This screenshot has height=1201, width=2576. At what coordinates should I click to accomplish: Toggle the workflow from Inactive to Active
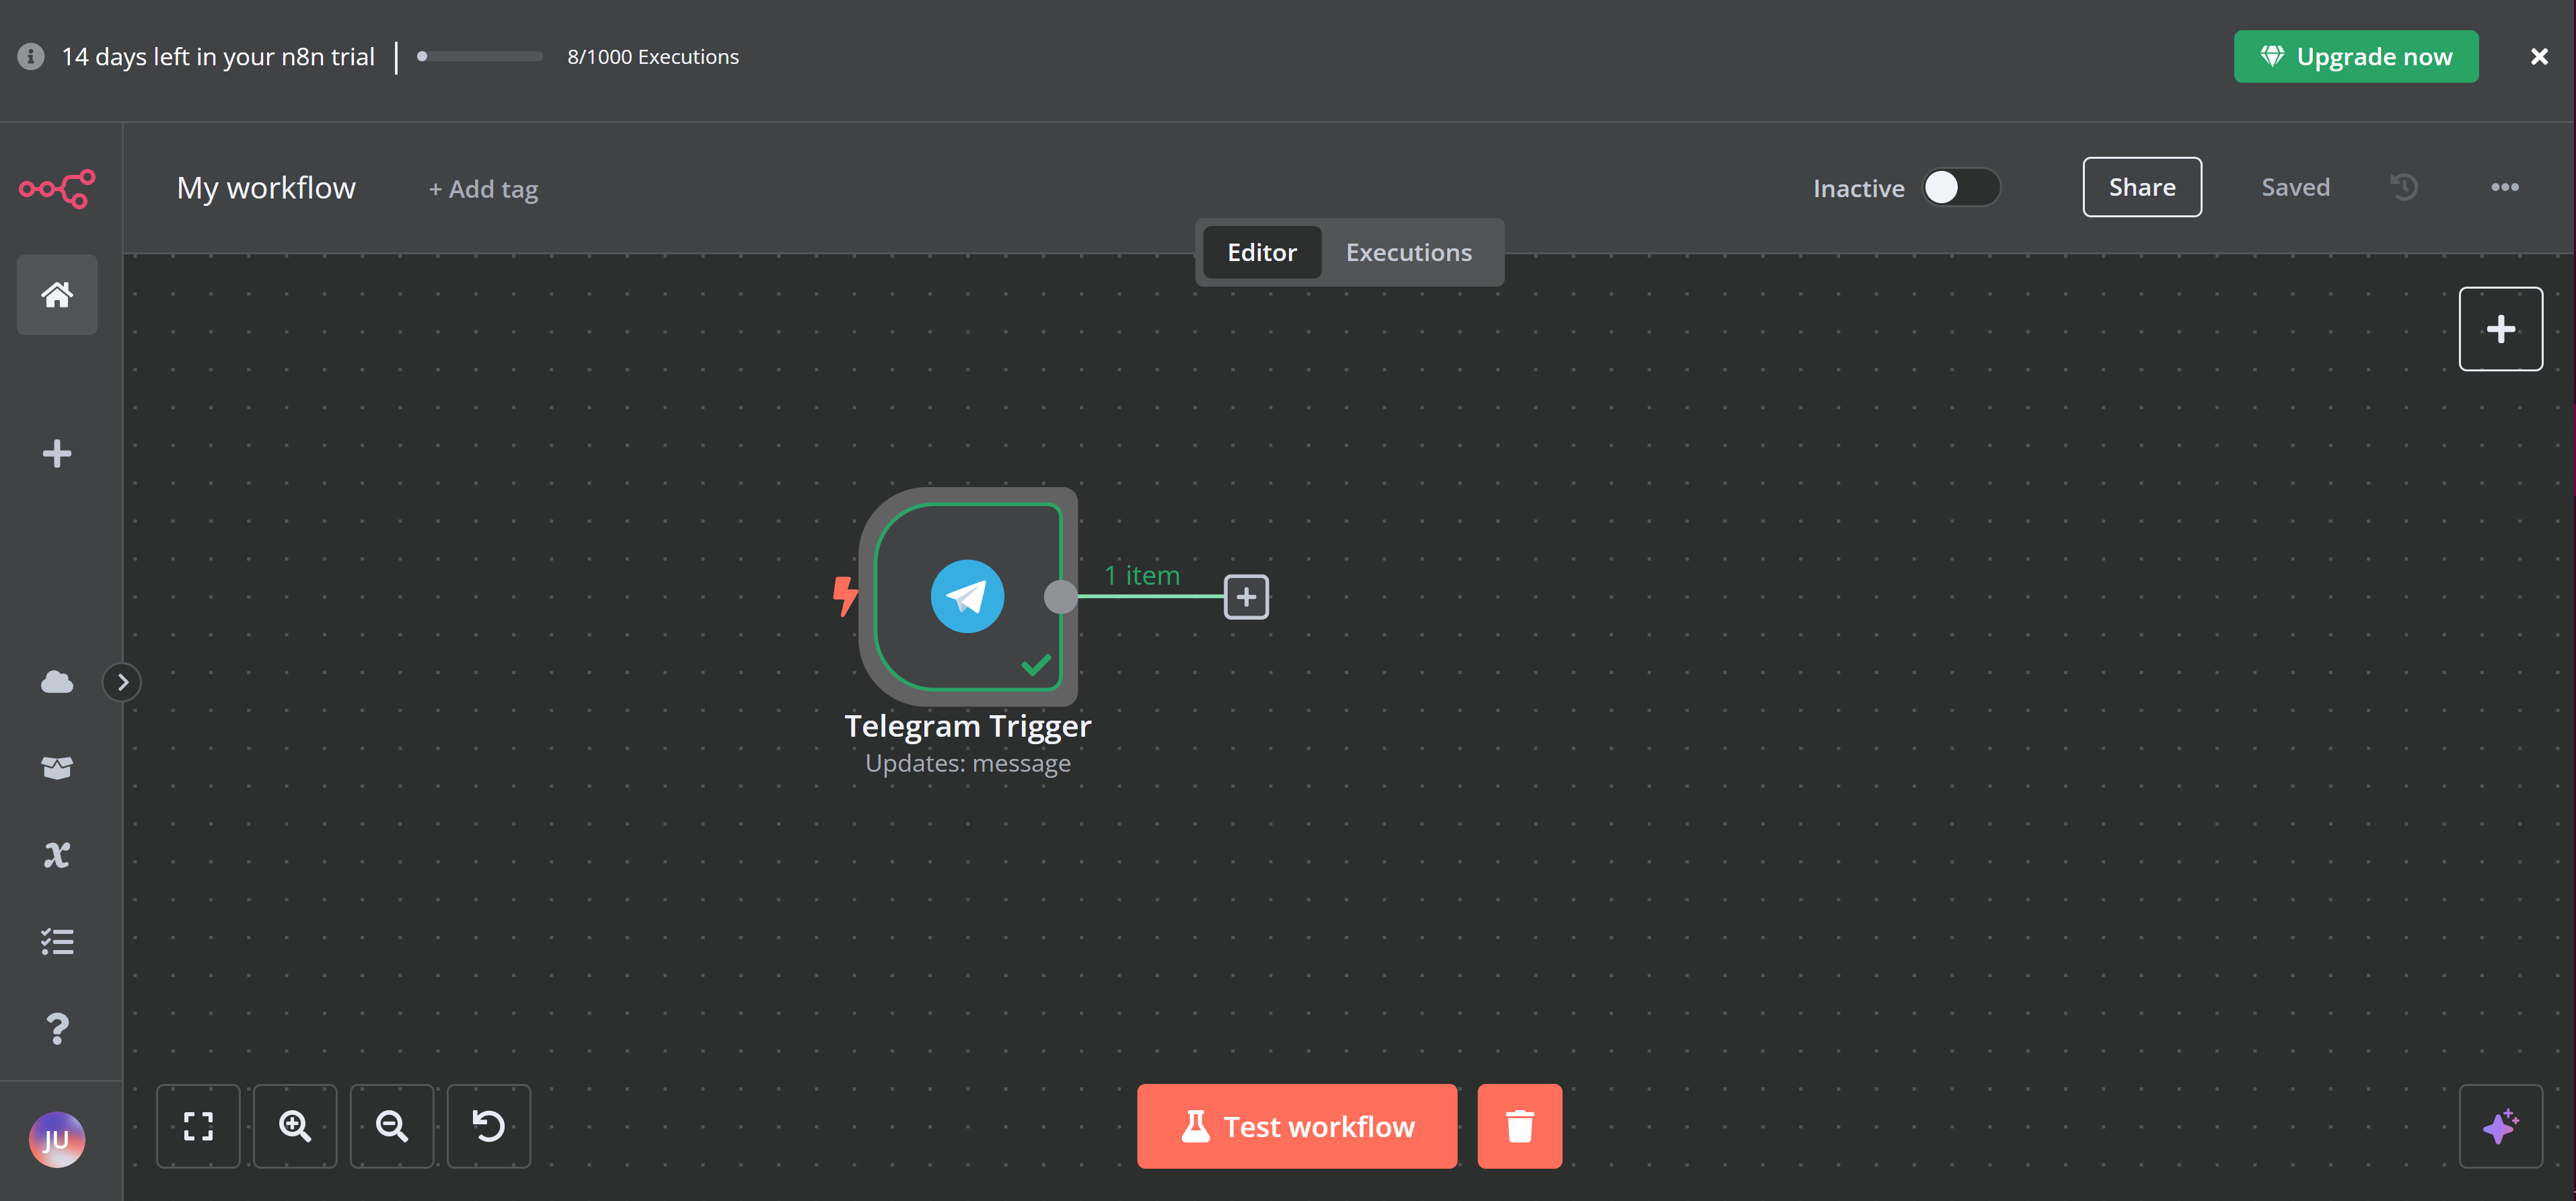[1961, 187]
